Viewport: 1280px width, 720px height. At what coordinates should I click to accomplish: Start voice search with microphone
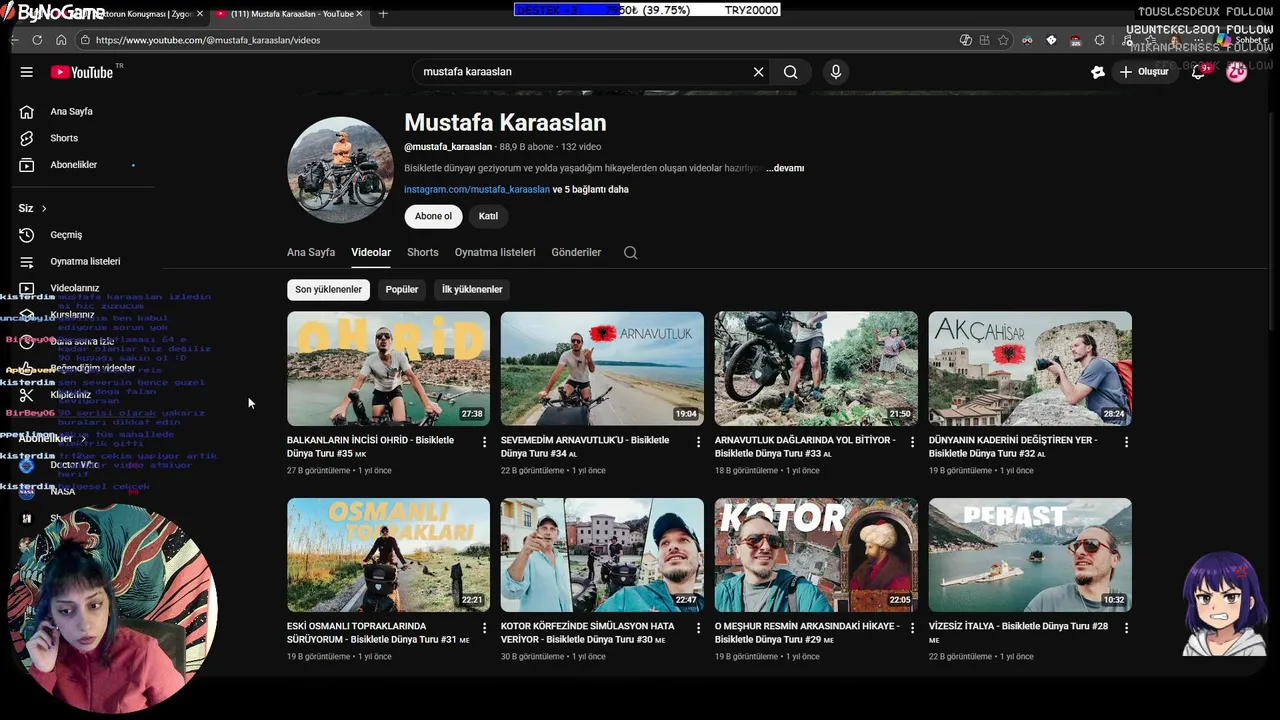pyautogui.click(x=836, y=72)
